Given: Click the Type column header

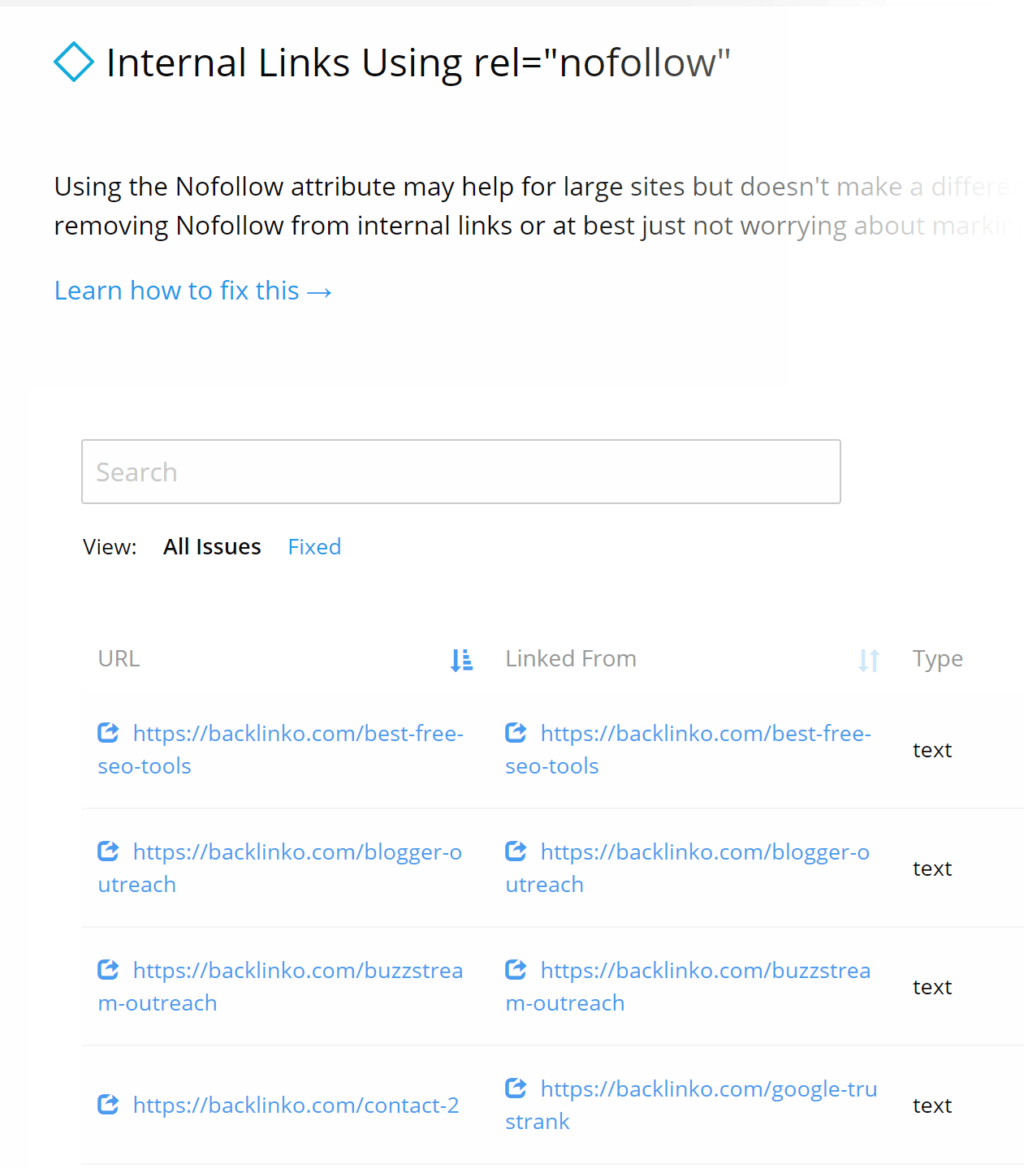Looking at the screenshot, I should pyautogui.click(x=937, y=659).
